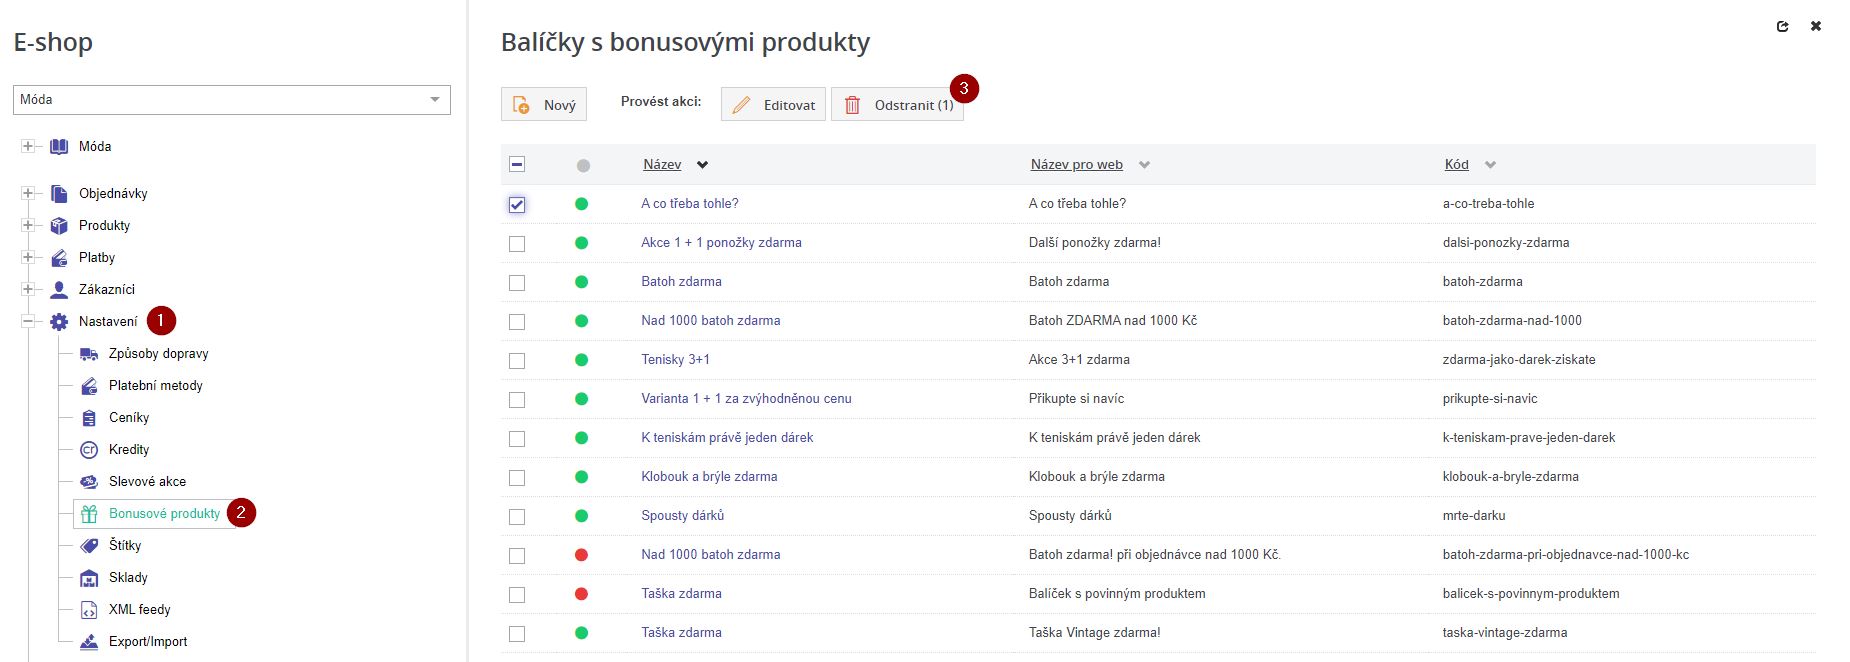Click the Způsoby dopravy truck icon
This screenshot has height=662, width=1850.
tap(89, 354)
